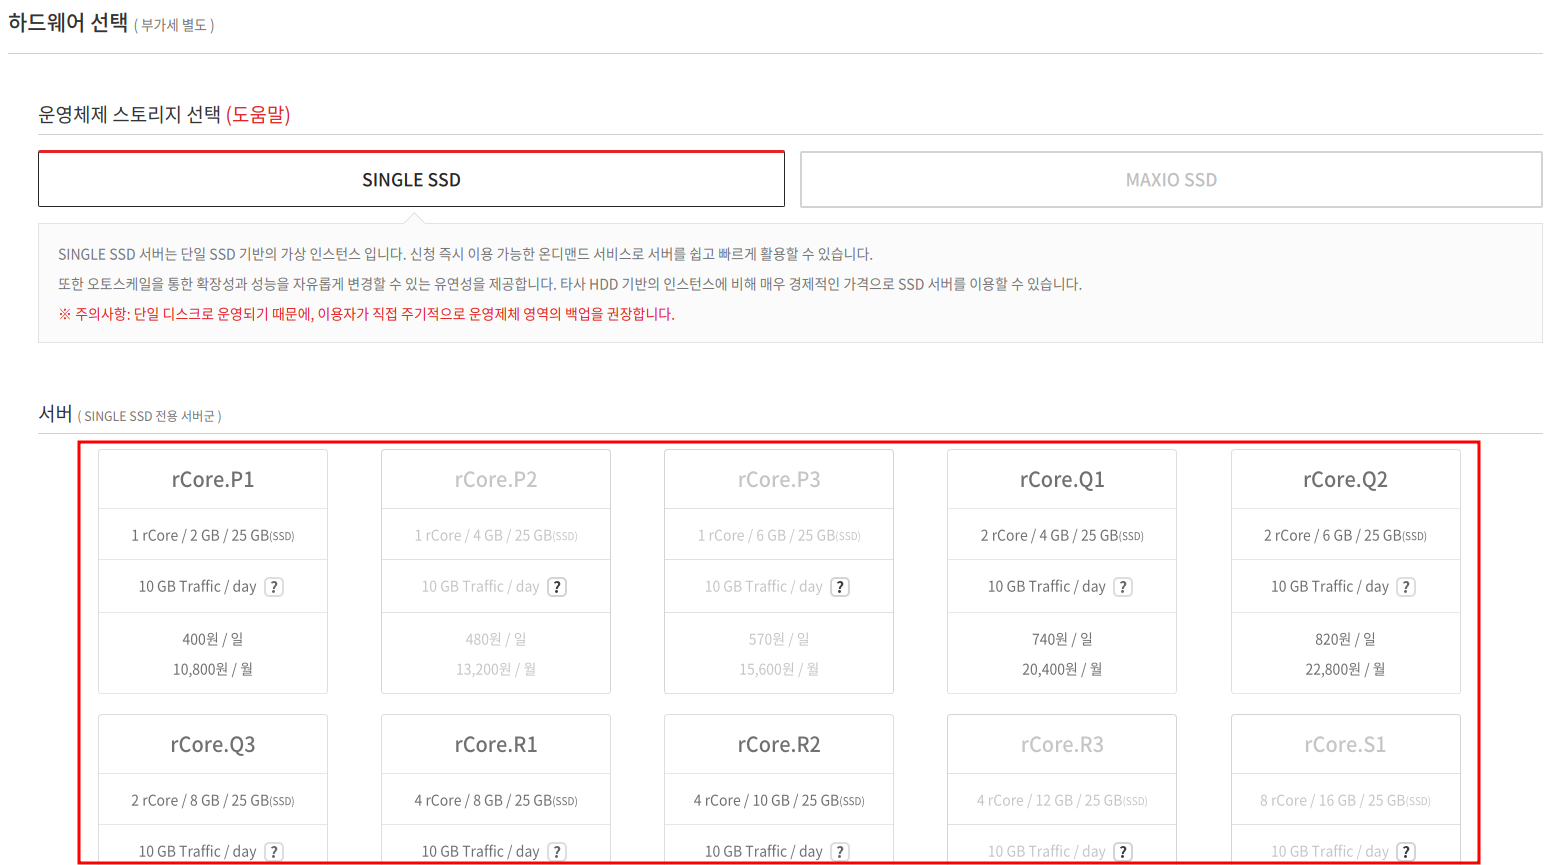The width and height of the screenshot is (1559, 865).
Task: Click the traffic help icon for rCore.Q3
Action: [x=274, y=852]
